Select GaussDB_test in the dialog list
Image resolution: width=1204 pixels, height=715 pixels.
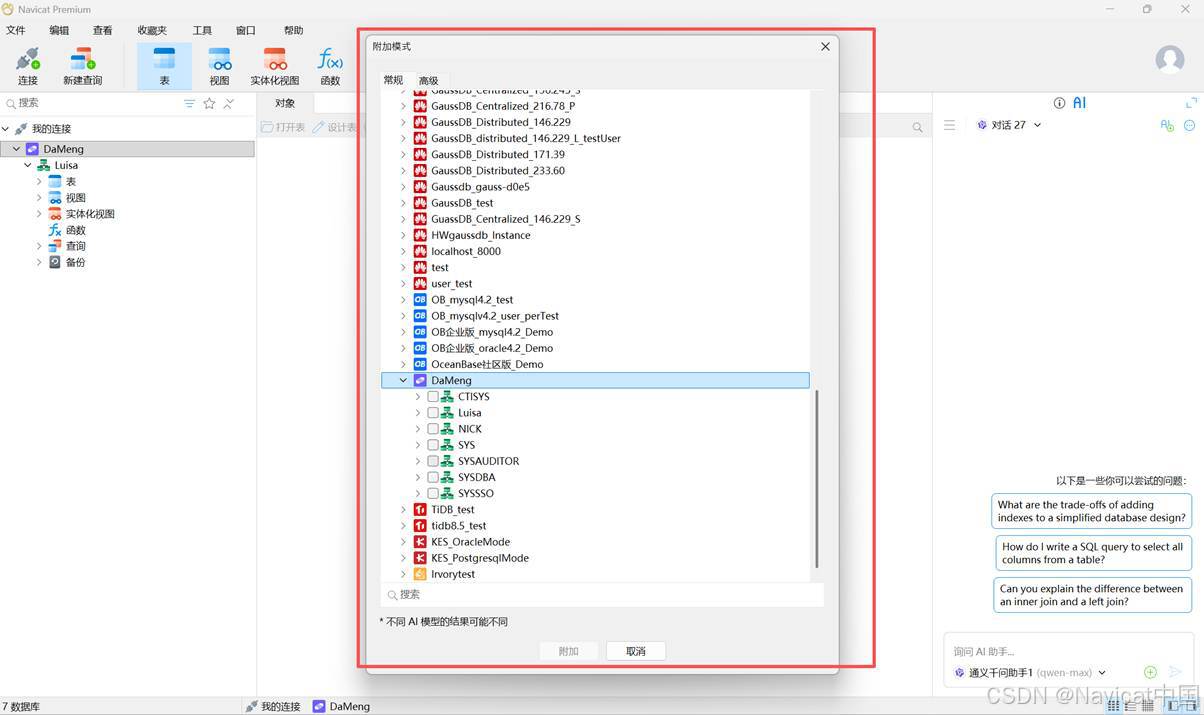point(462,203)
